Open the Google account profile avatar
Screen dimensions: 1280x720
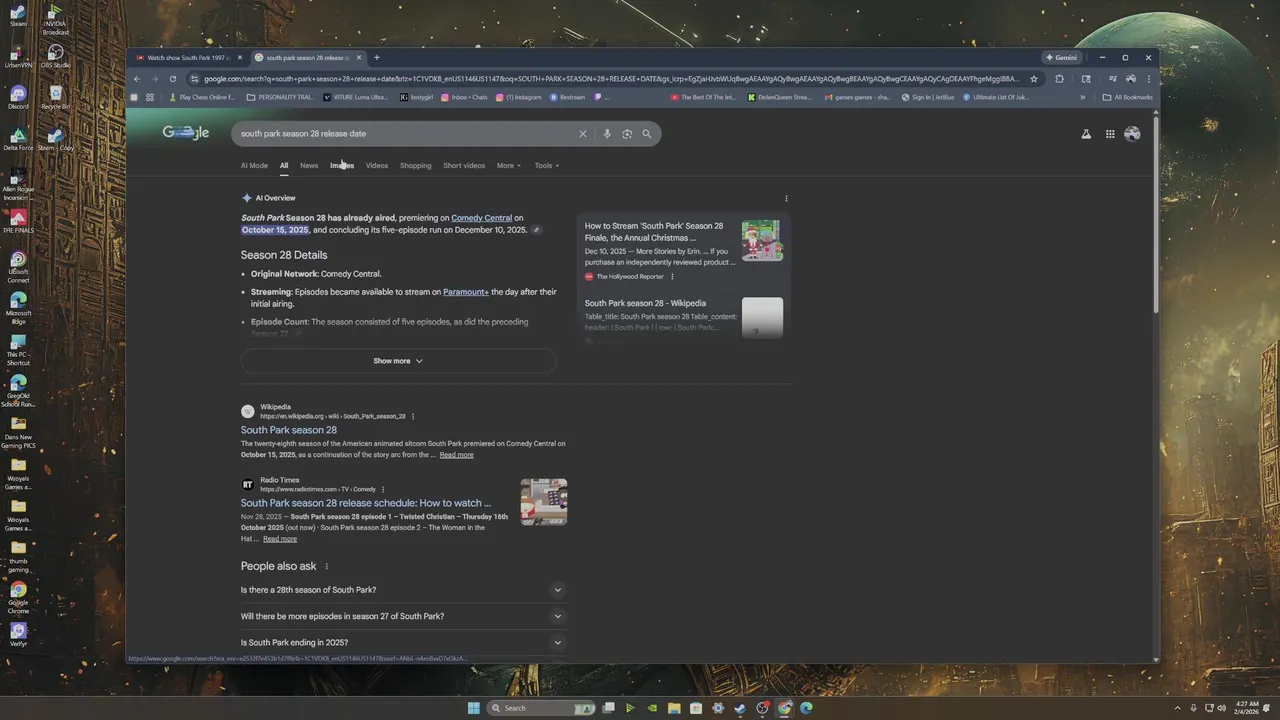pos(1132,134)
